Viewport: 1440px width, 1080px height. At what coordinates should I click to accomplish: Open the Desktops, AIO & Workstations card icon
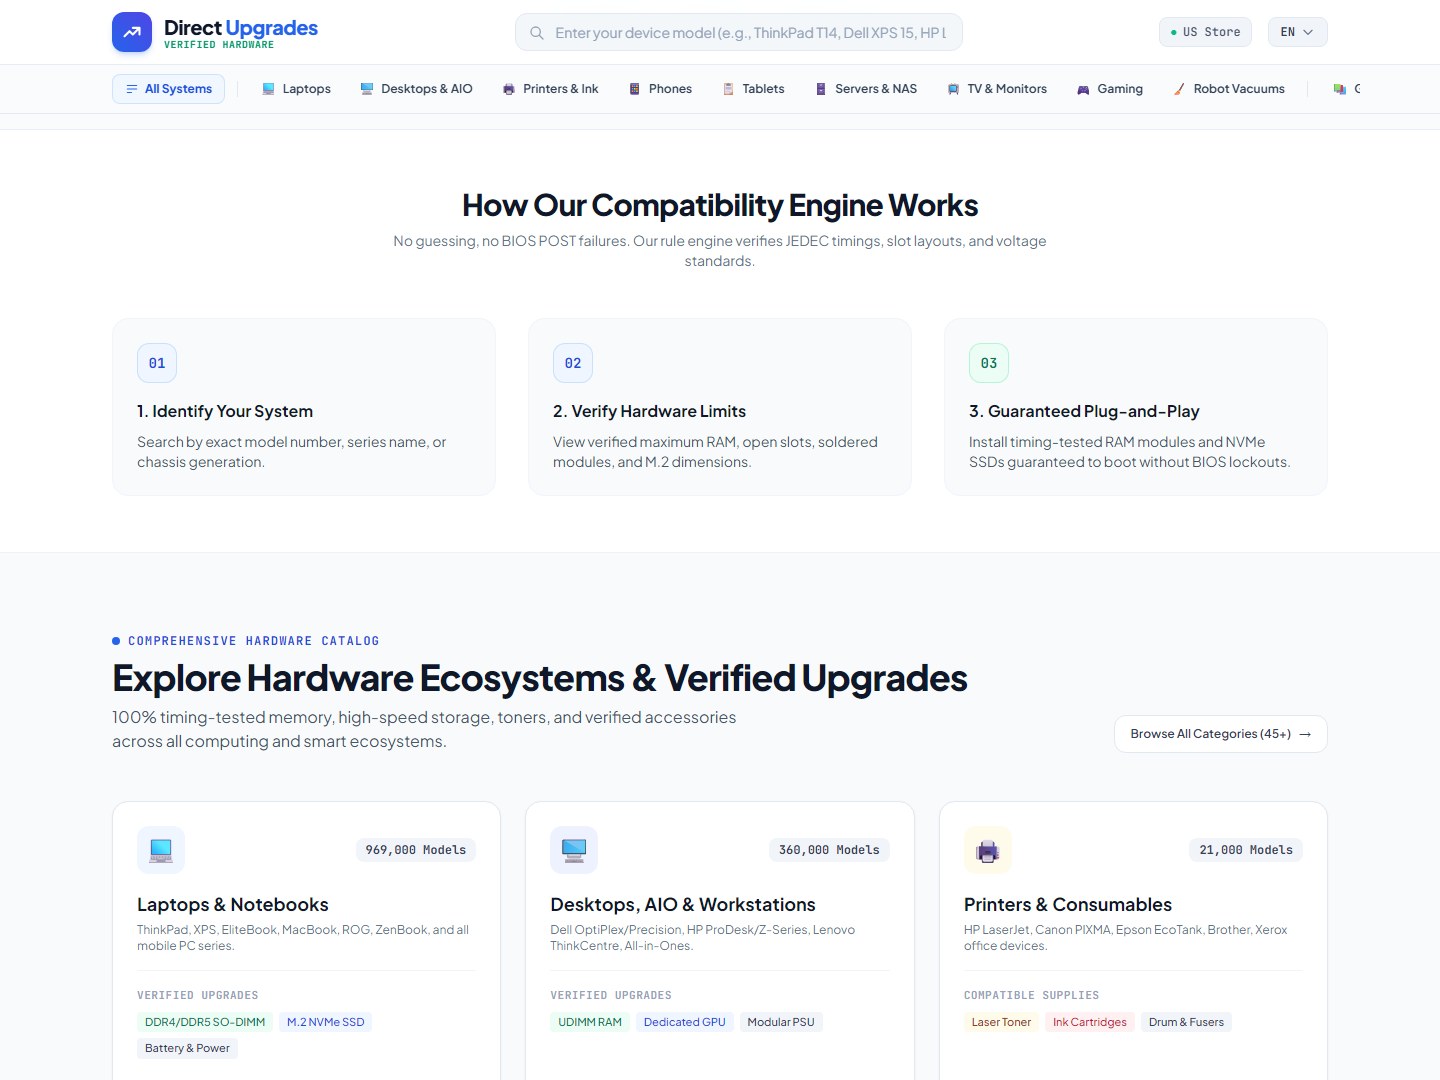(574, 850)
